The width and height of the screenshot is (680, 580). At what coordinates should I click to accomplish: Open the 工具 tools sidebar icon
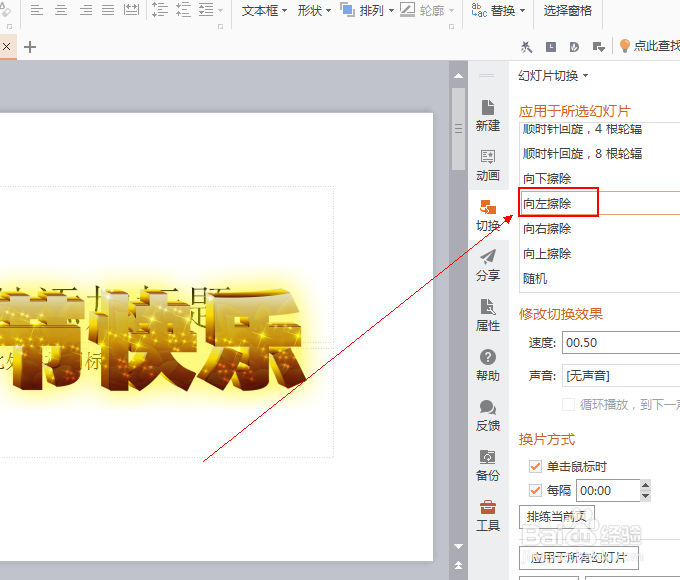tap(488, 515)
